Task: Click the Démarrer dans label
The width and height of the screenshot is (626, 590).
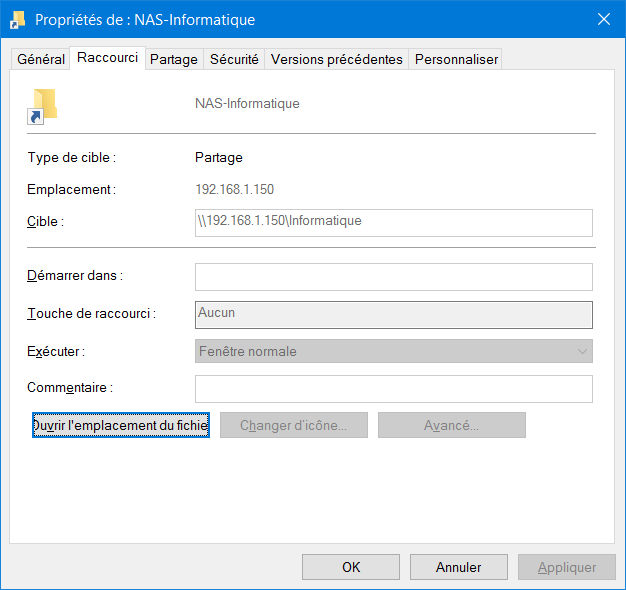Action: (x=75, y=275)
